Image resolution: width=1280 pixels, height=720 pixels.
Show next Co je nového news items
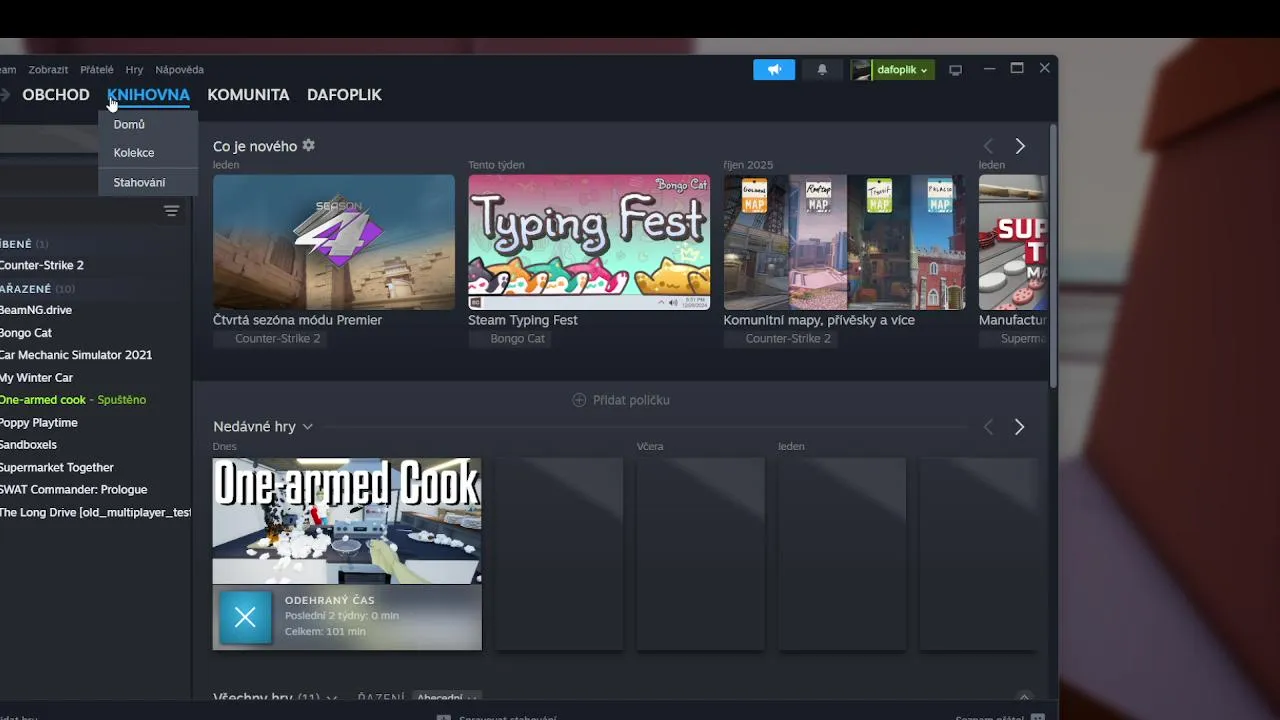(x=1020, y=146)
